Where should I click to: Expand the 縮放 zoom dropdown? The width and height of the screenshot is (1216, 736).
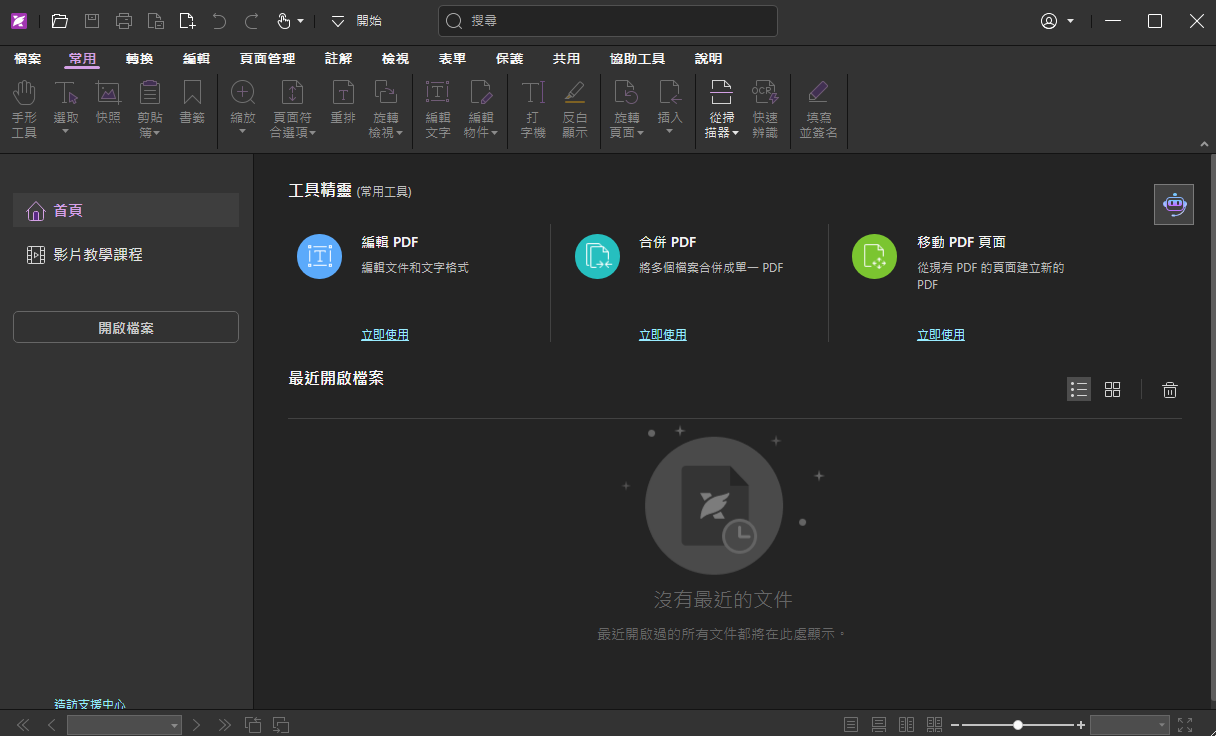tap(242, 132)
